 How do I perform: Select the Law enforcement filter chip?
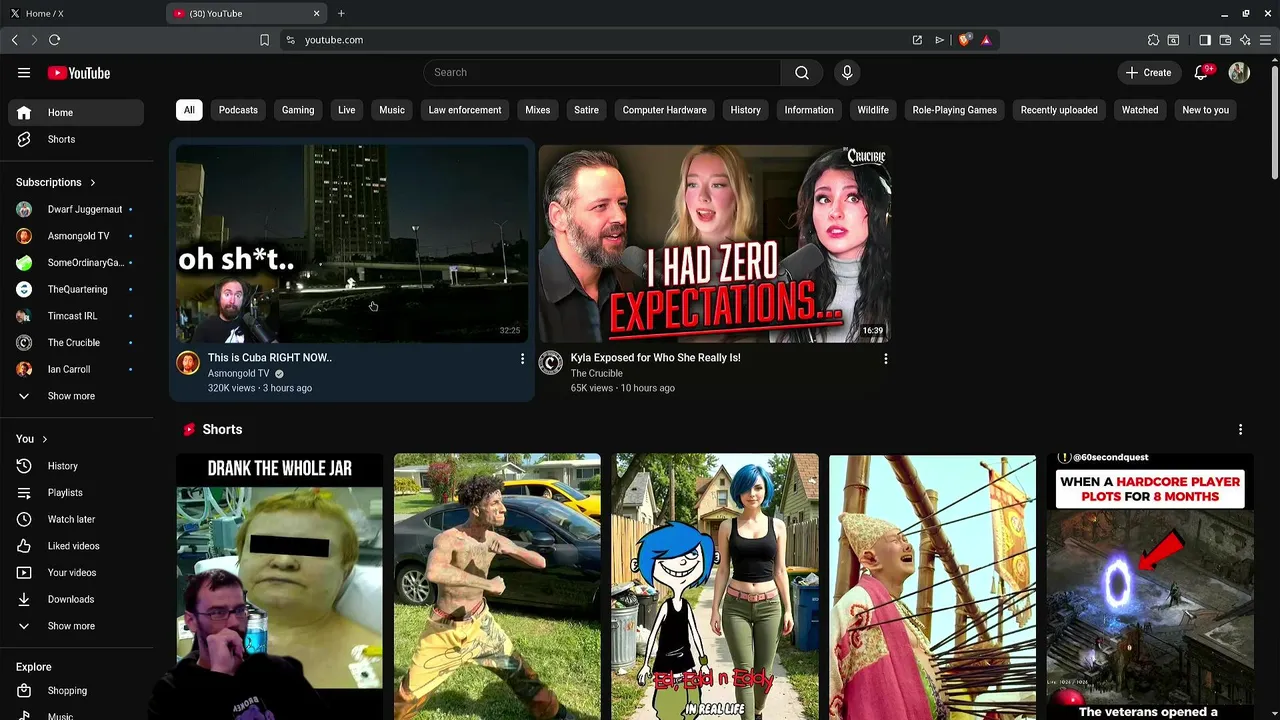(x=465, y=110)
